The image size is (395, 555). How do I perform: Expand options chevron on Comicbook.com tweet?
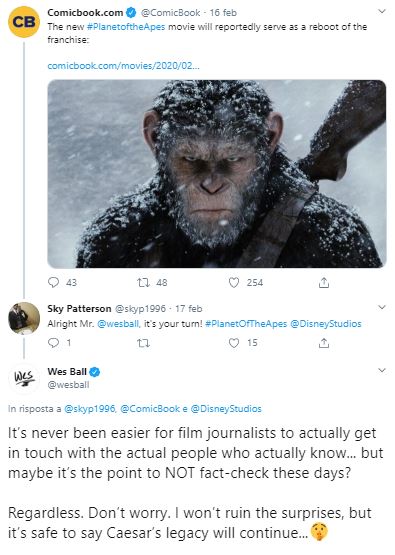pos(382,11)
